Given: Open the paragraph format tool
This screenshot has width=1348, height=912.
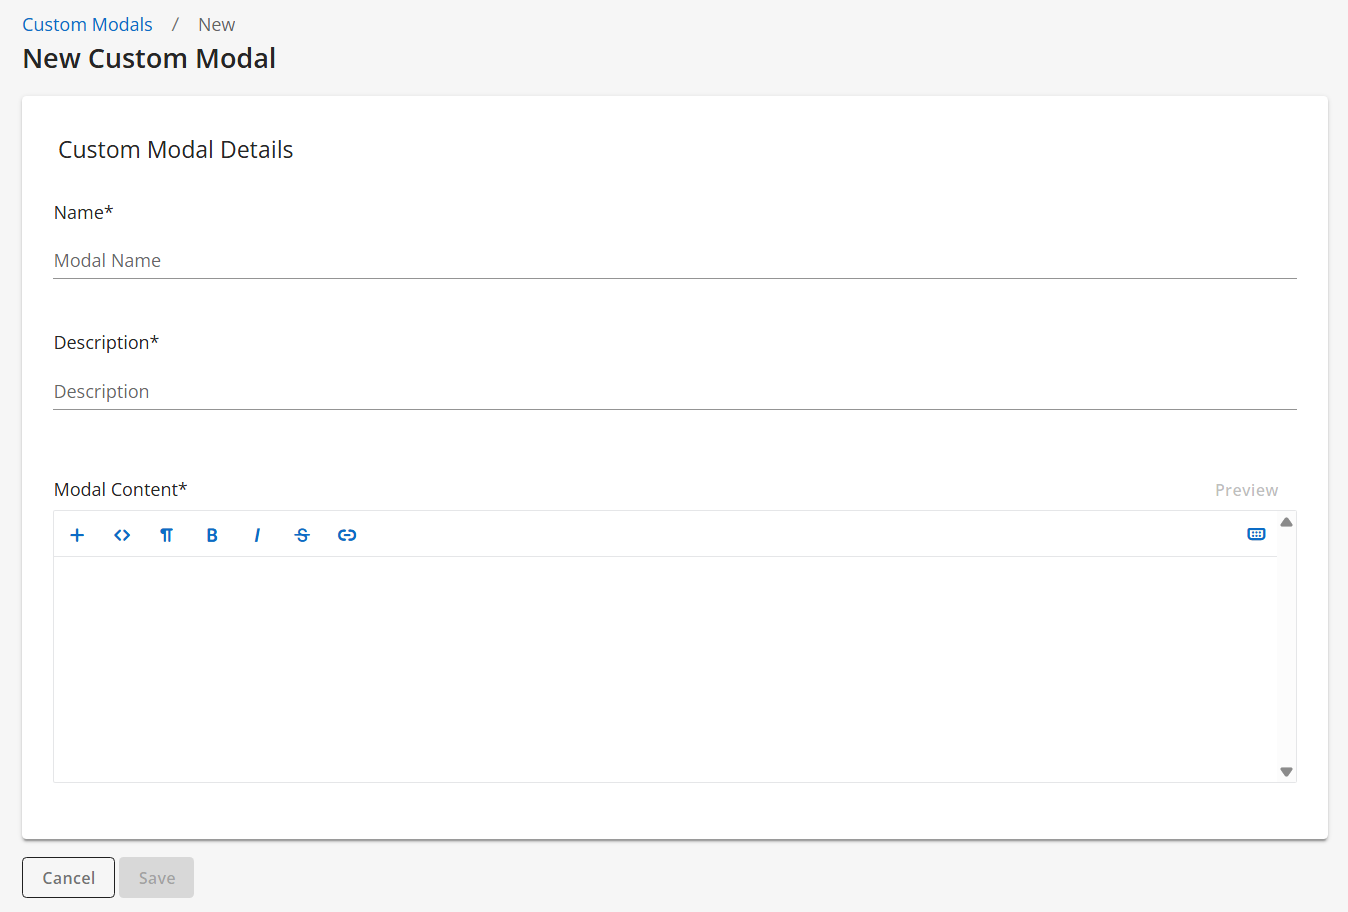Looking at the screenshot, I should pyautogui.click(x=167, y=535).
